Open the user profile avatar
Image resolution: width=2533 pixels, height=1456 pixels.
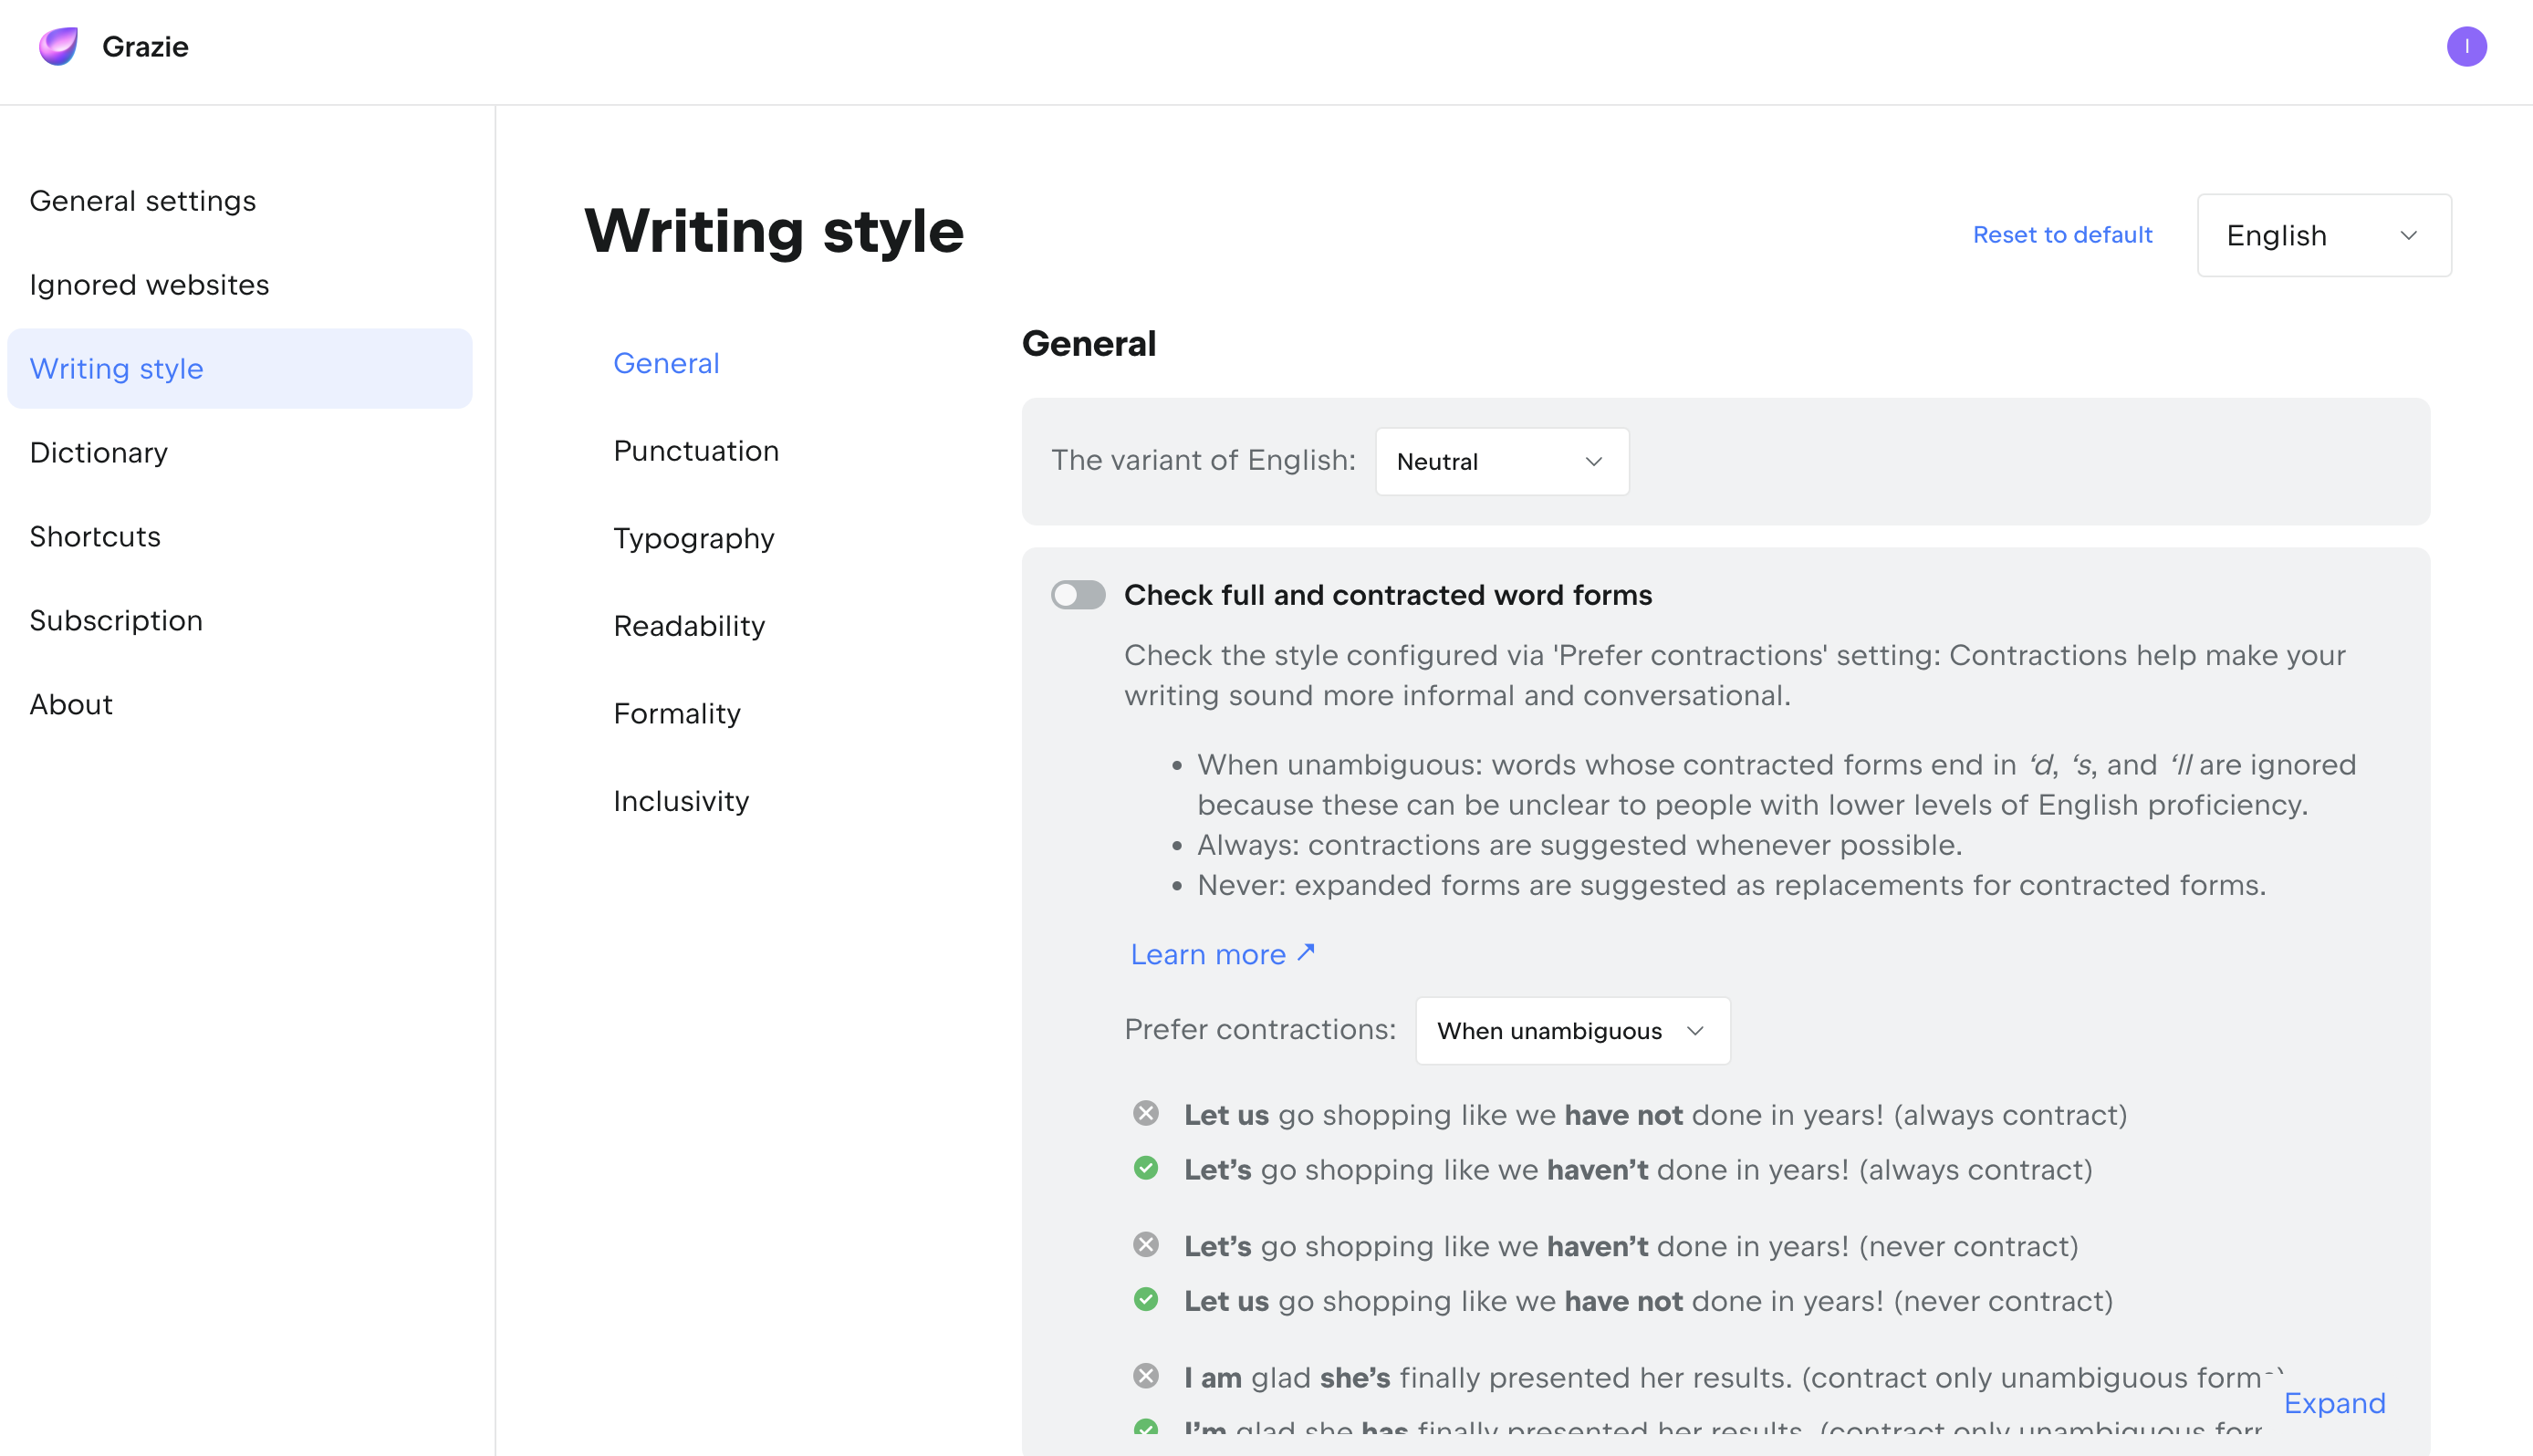click(x=2466, y=46)
